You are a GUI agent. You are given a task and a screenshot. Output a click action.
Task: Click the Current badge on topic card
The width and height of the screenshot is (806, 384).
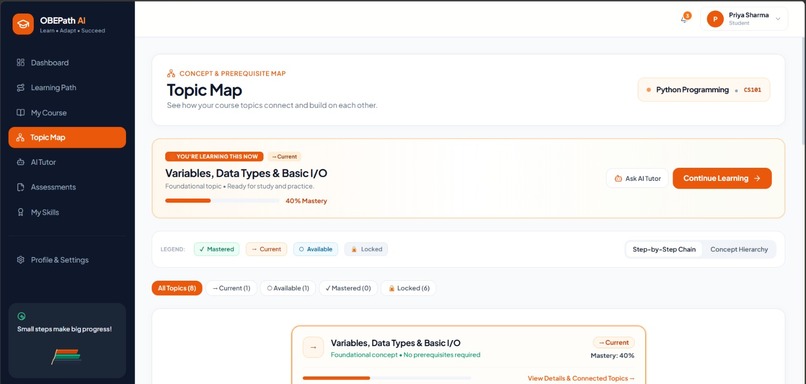(614, 342)
